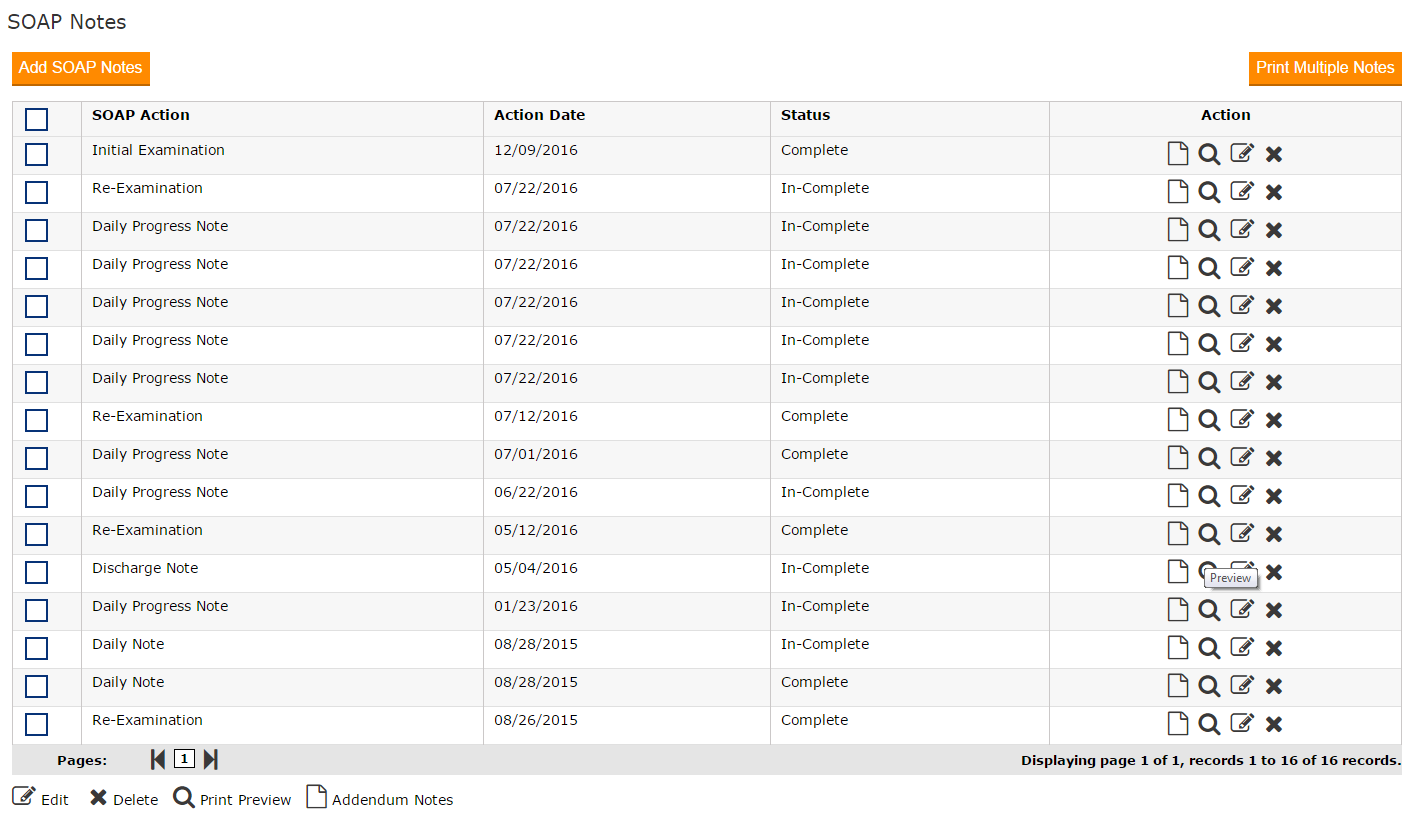Go to the last page arrow
The width and height of the screenshot is (1417, 827).
tap(210, 760)
